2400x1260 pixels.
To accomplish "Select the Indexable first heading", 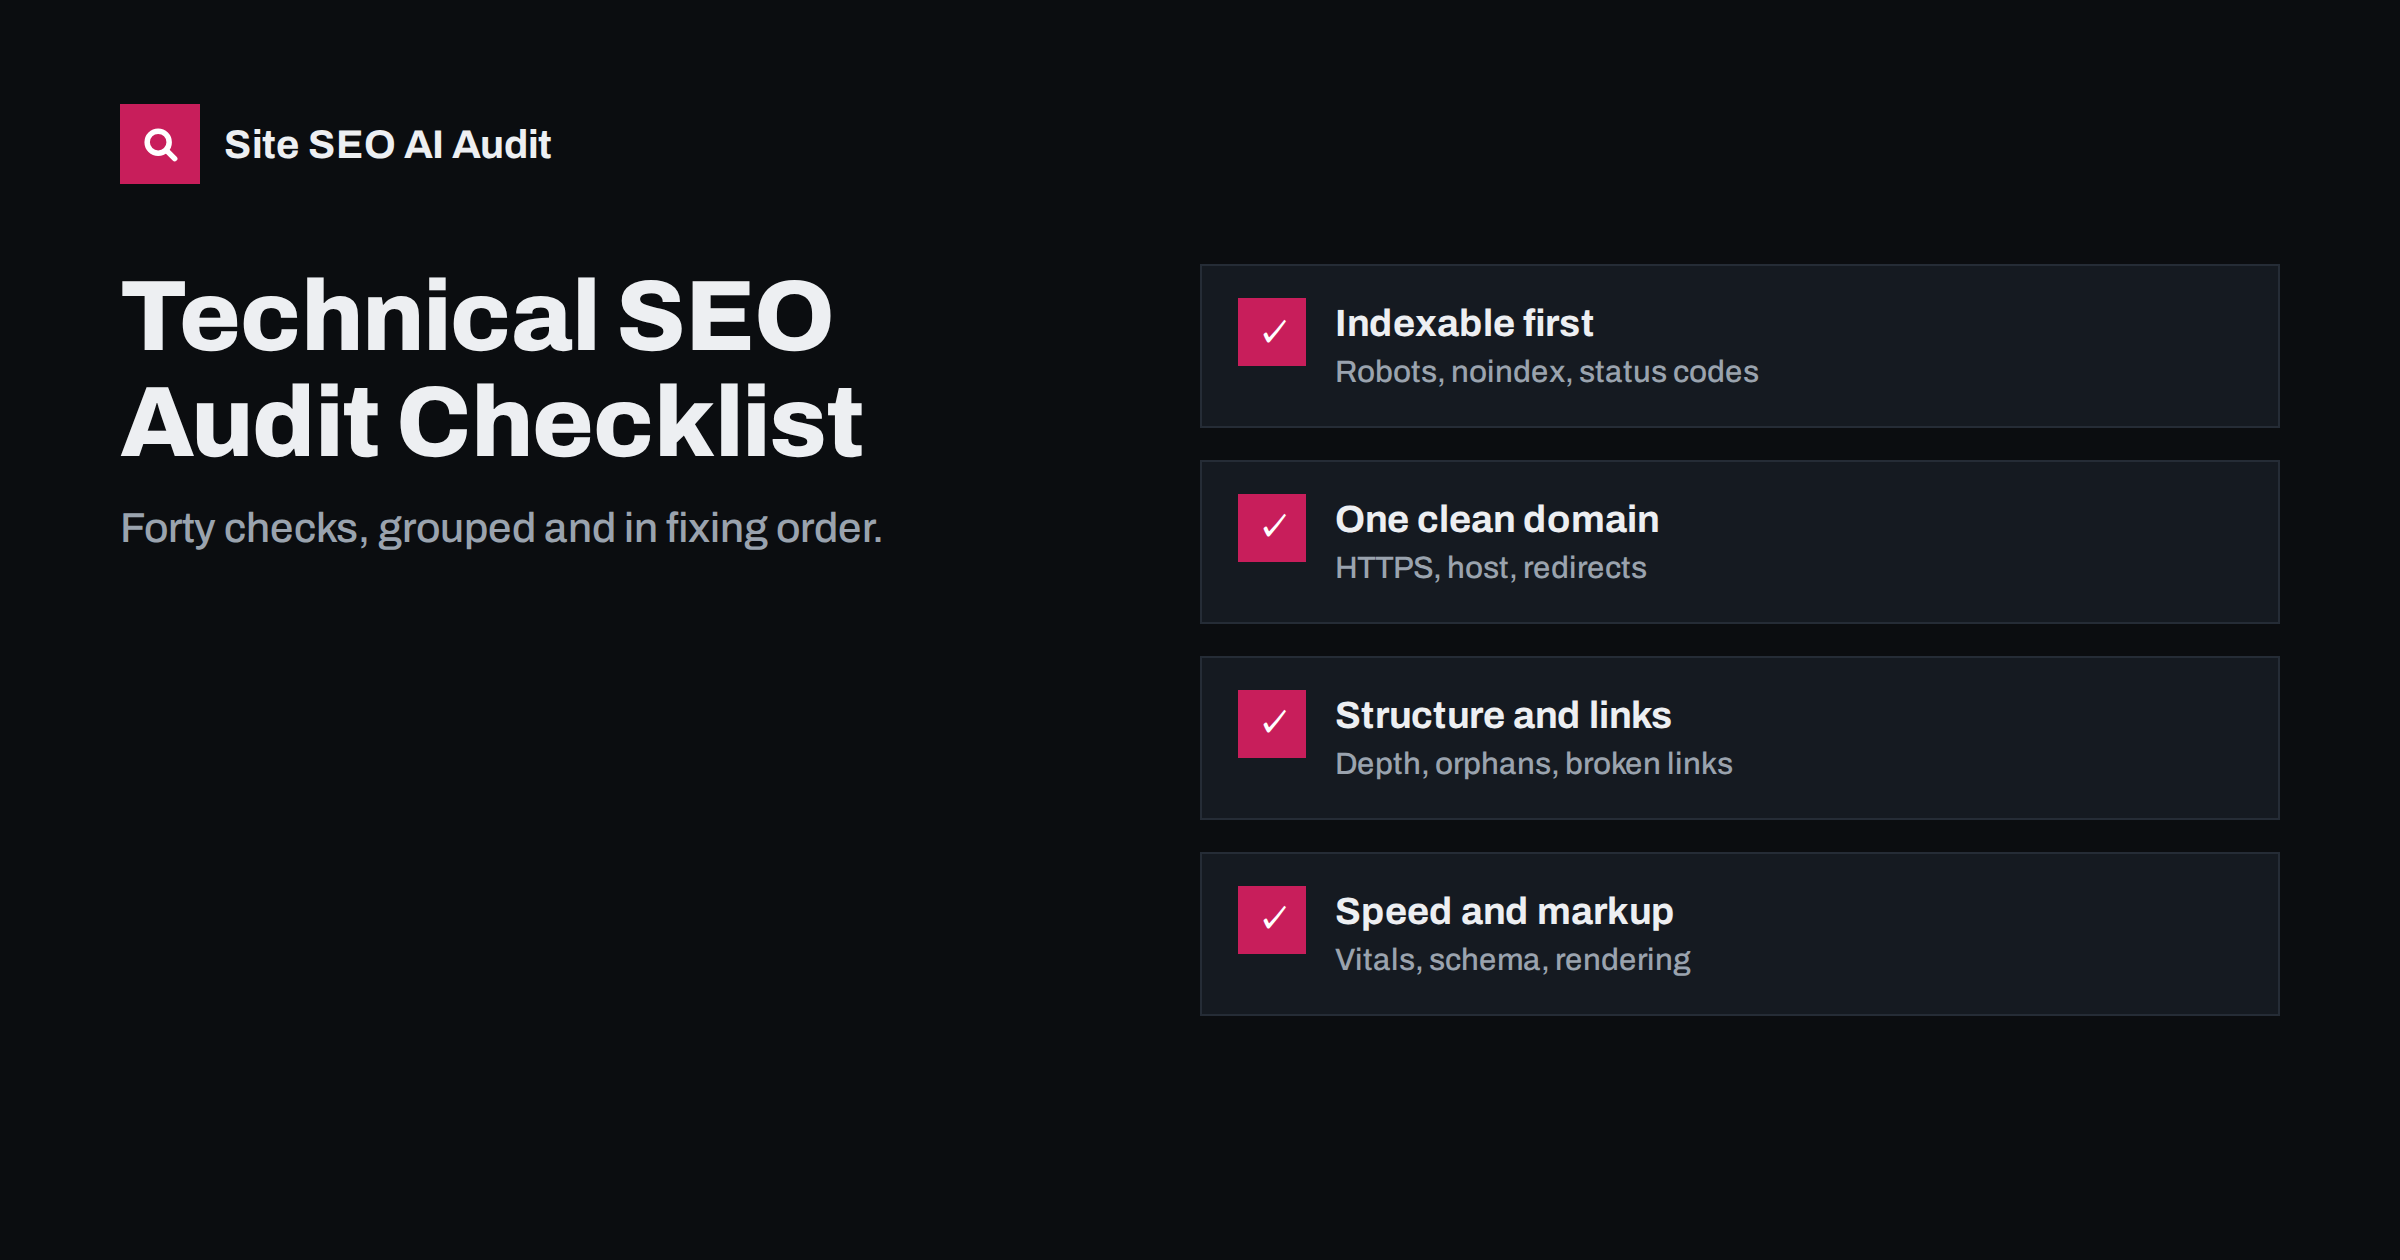I will point(1464,324).
